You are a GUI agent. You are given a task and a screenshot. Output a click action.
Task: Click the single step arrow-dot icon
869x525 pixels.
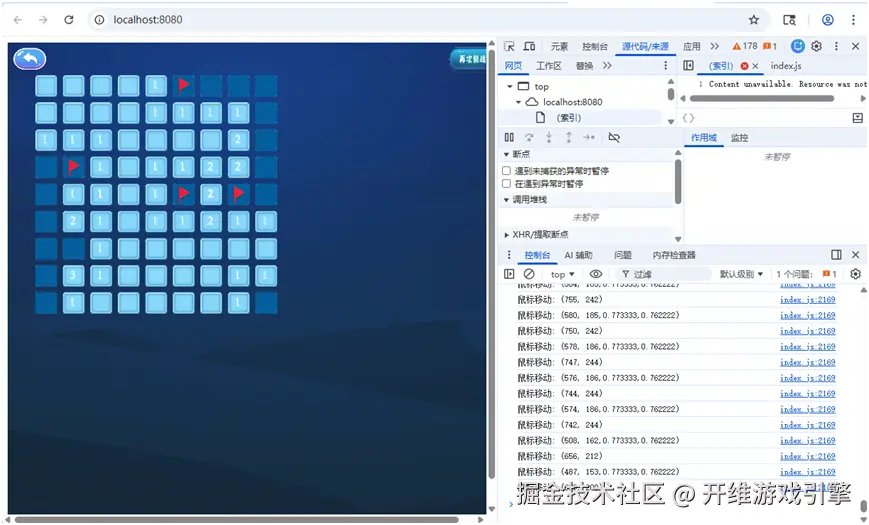pyautogui.click(x=589, y=137)
